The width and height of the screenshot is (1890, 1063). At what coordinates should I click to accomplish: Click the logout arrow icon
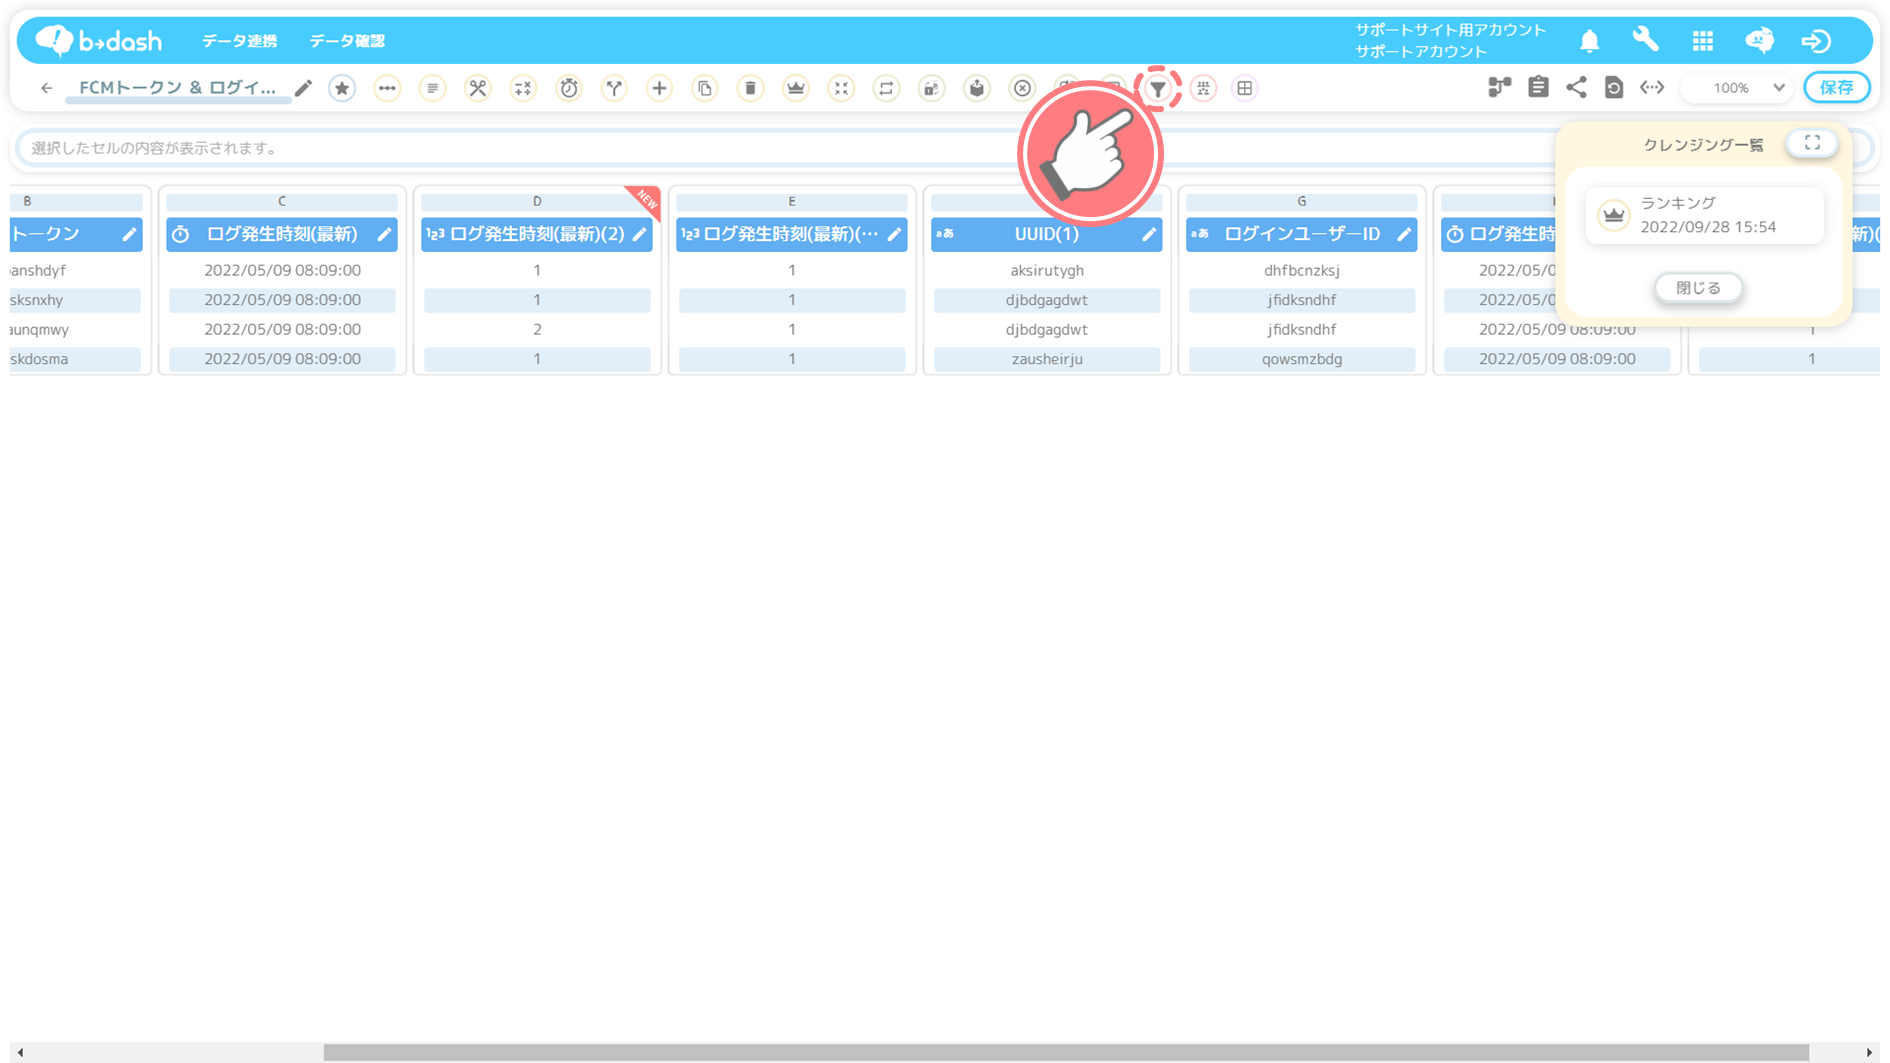tap(1816, 41)
